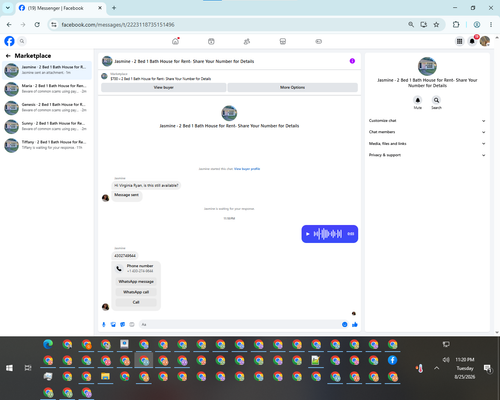
Task: Click the address bar URL
Action: (x=118, y=25)
